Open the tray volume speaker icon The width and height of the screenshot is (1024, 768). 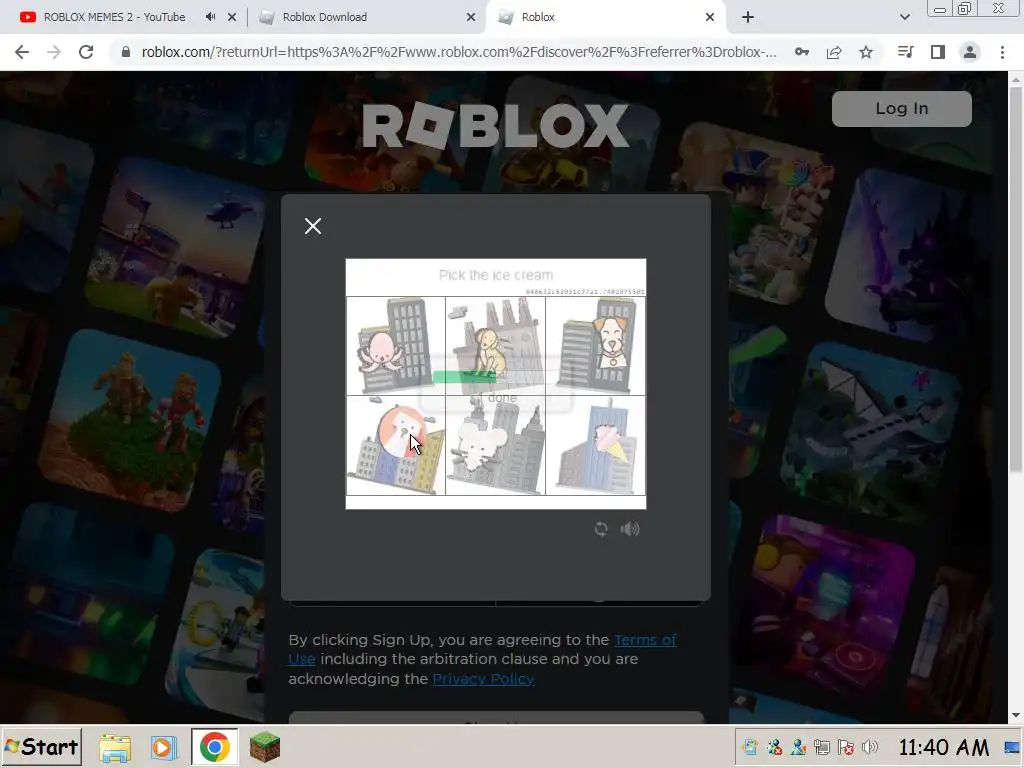869,747
